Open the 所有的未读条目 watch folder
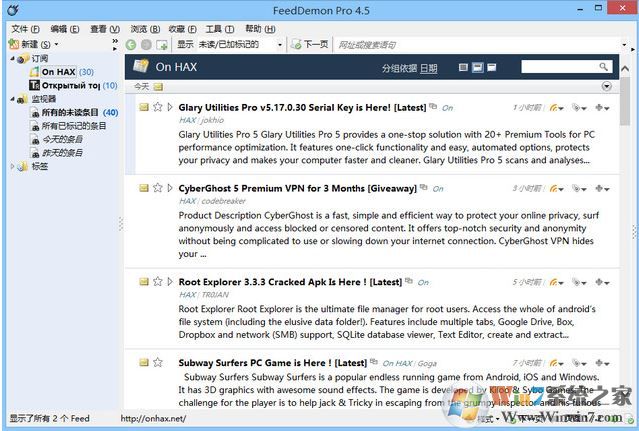This screenshot has width=639, height=431. (x=70, y=113)
